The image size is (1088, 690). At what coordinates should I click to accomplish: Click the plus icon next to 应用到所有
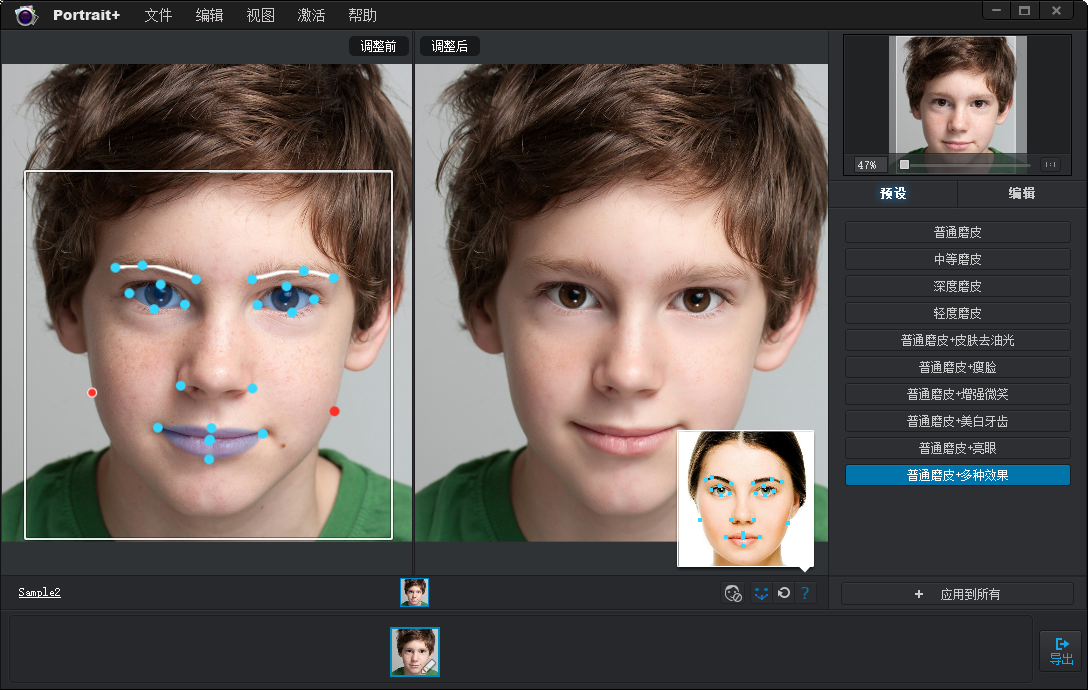pos(919,593)
